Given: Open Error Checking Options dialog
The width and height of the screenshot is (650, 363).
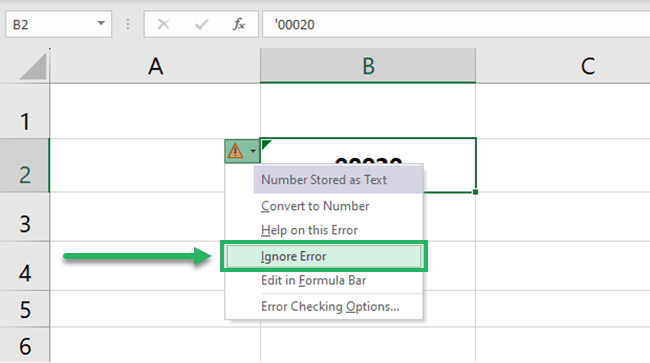Looking at the screenshot, I should 330,307.
